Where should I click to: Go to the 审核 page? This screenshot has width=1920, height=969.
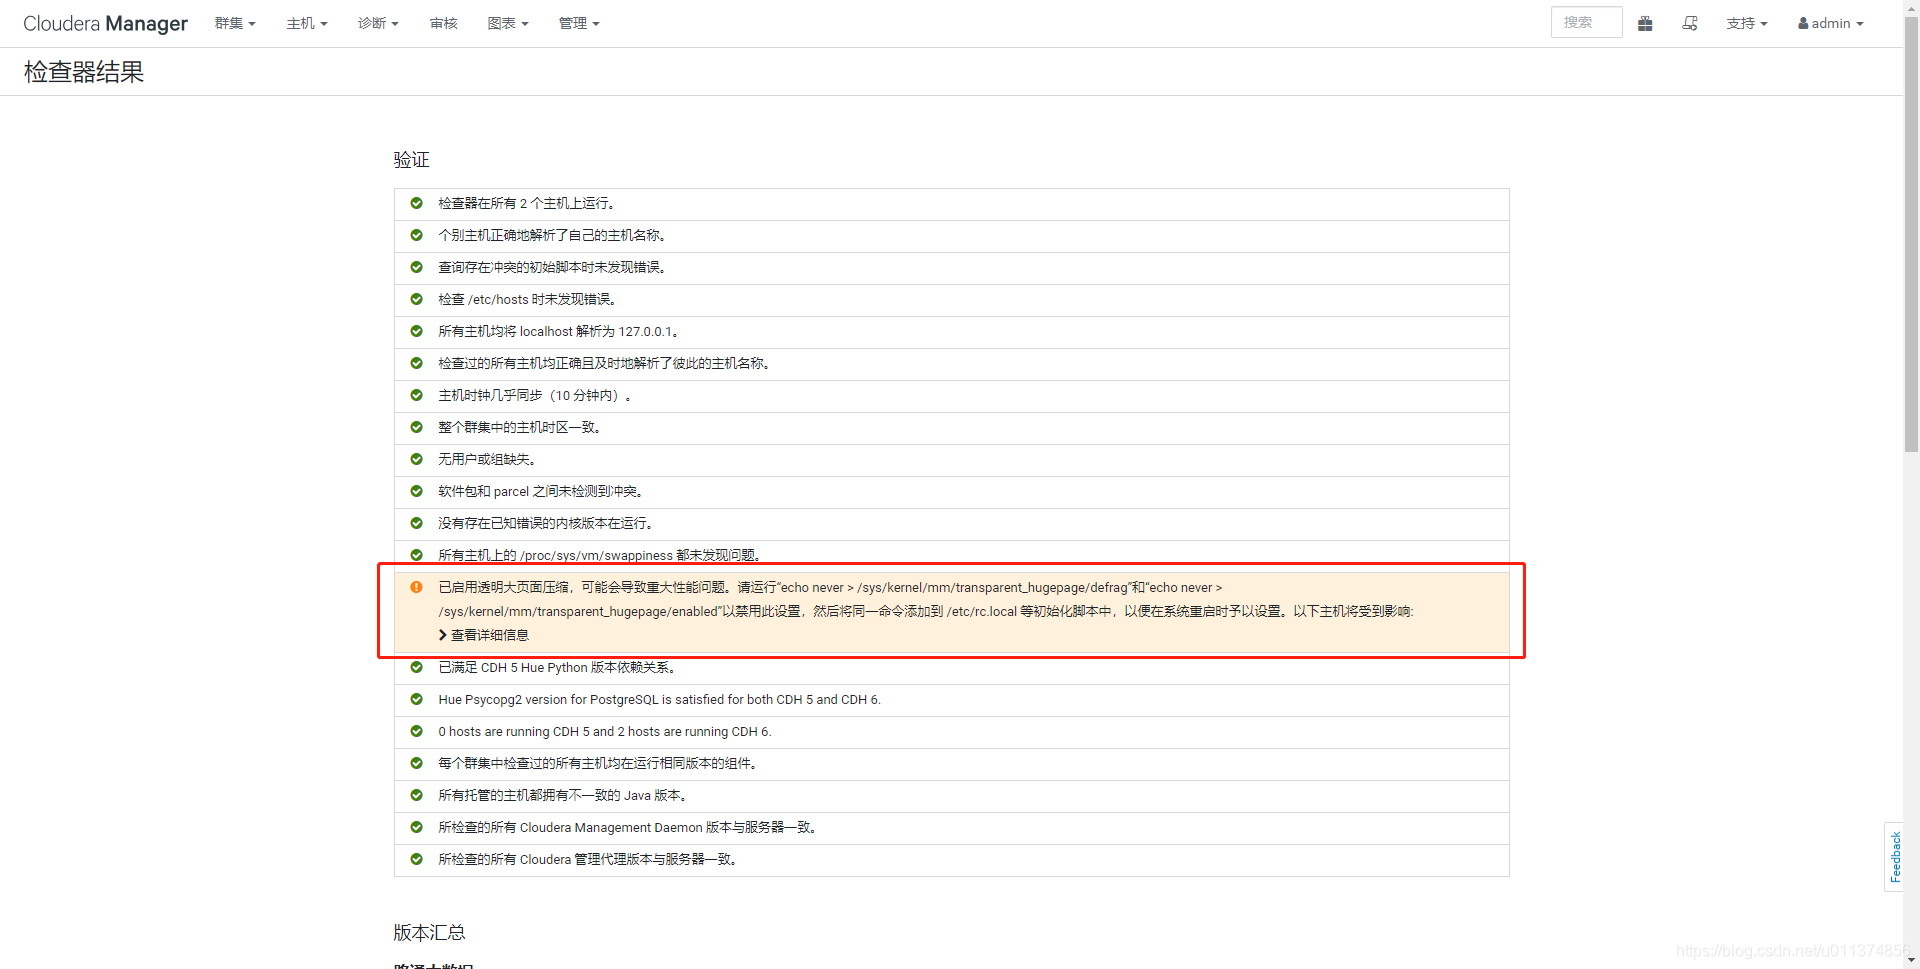point(444,23)
